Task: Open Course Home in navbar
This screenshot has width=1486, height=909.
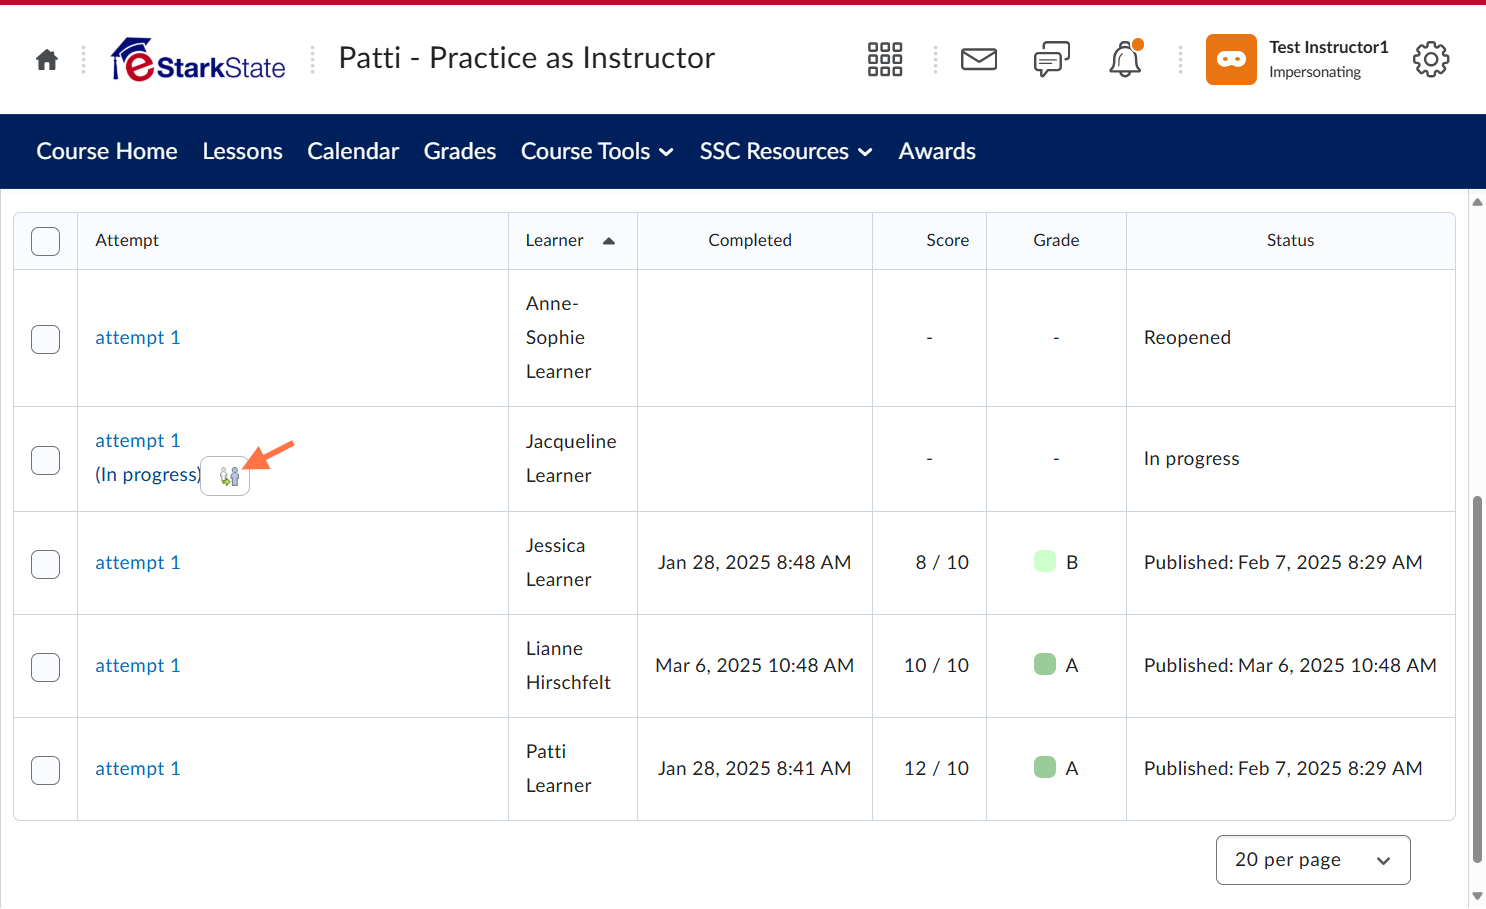Action: pyautogui.click(x=107, y=151)
